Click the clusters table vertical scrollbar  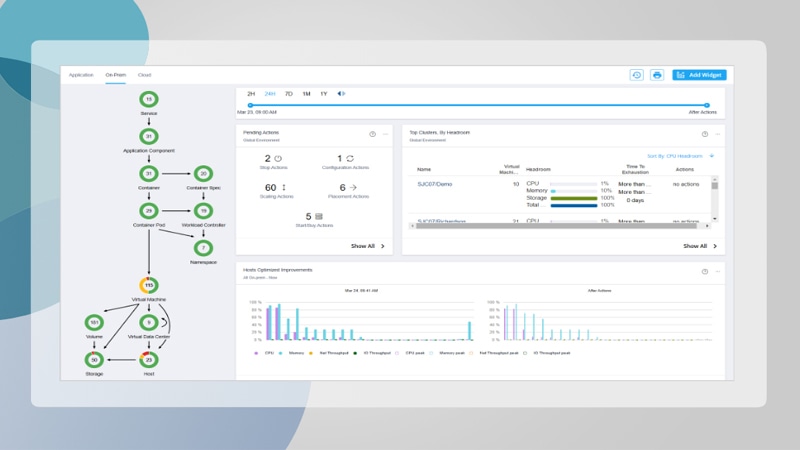point(715,186)
